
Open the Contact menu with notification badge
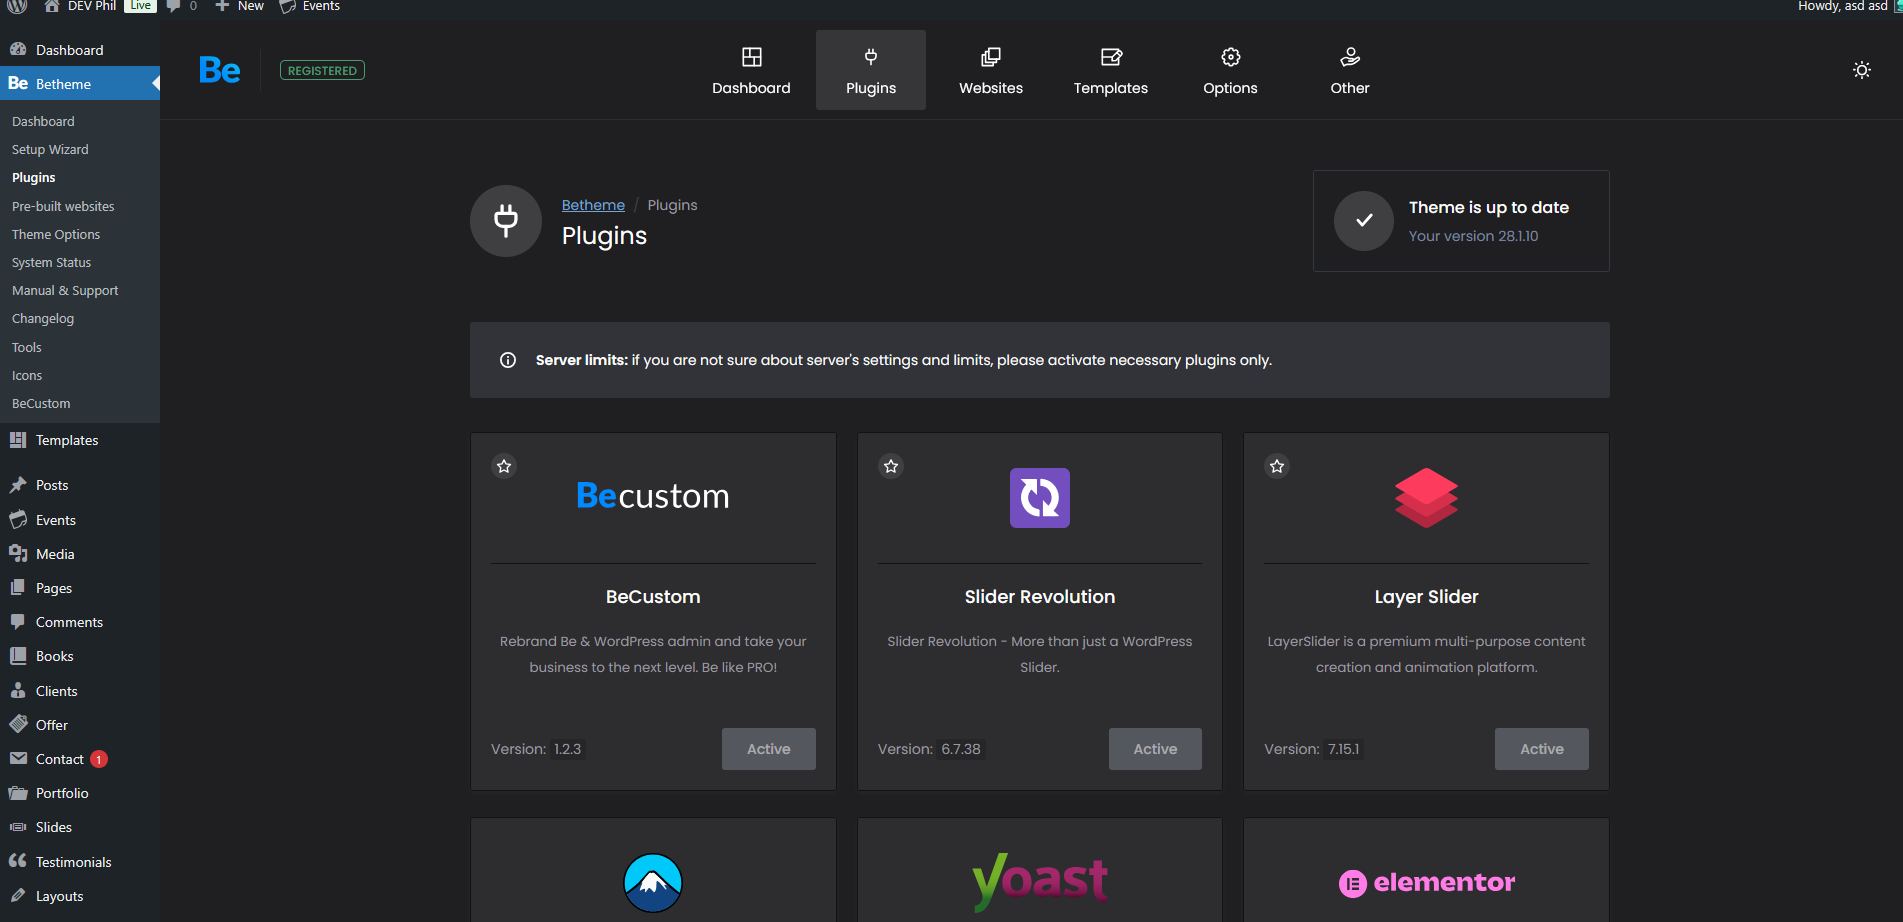[x=60, y=759]
